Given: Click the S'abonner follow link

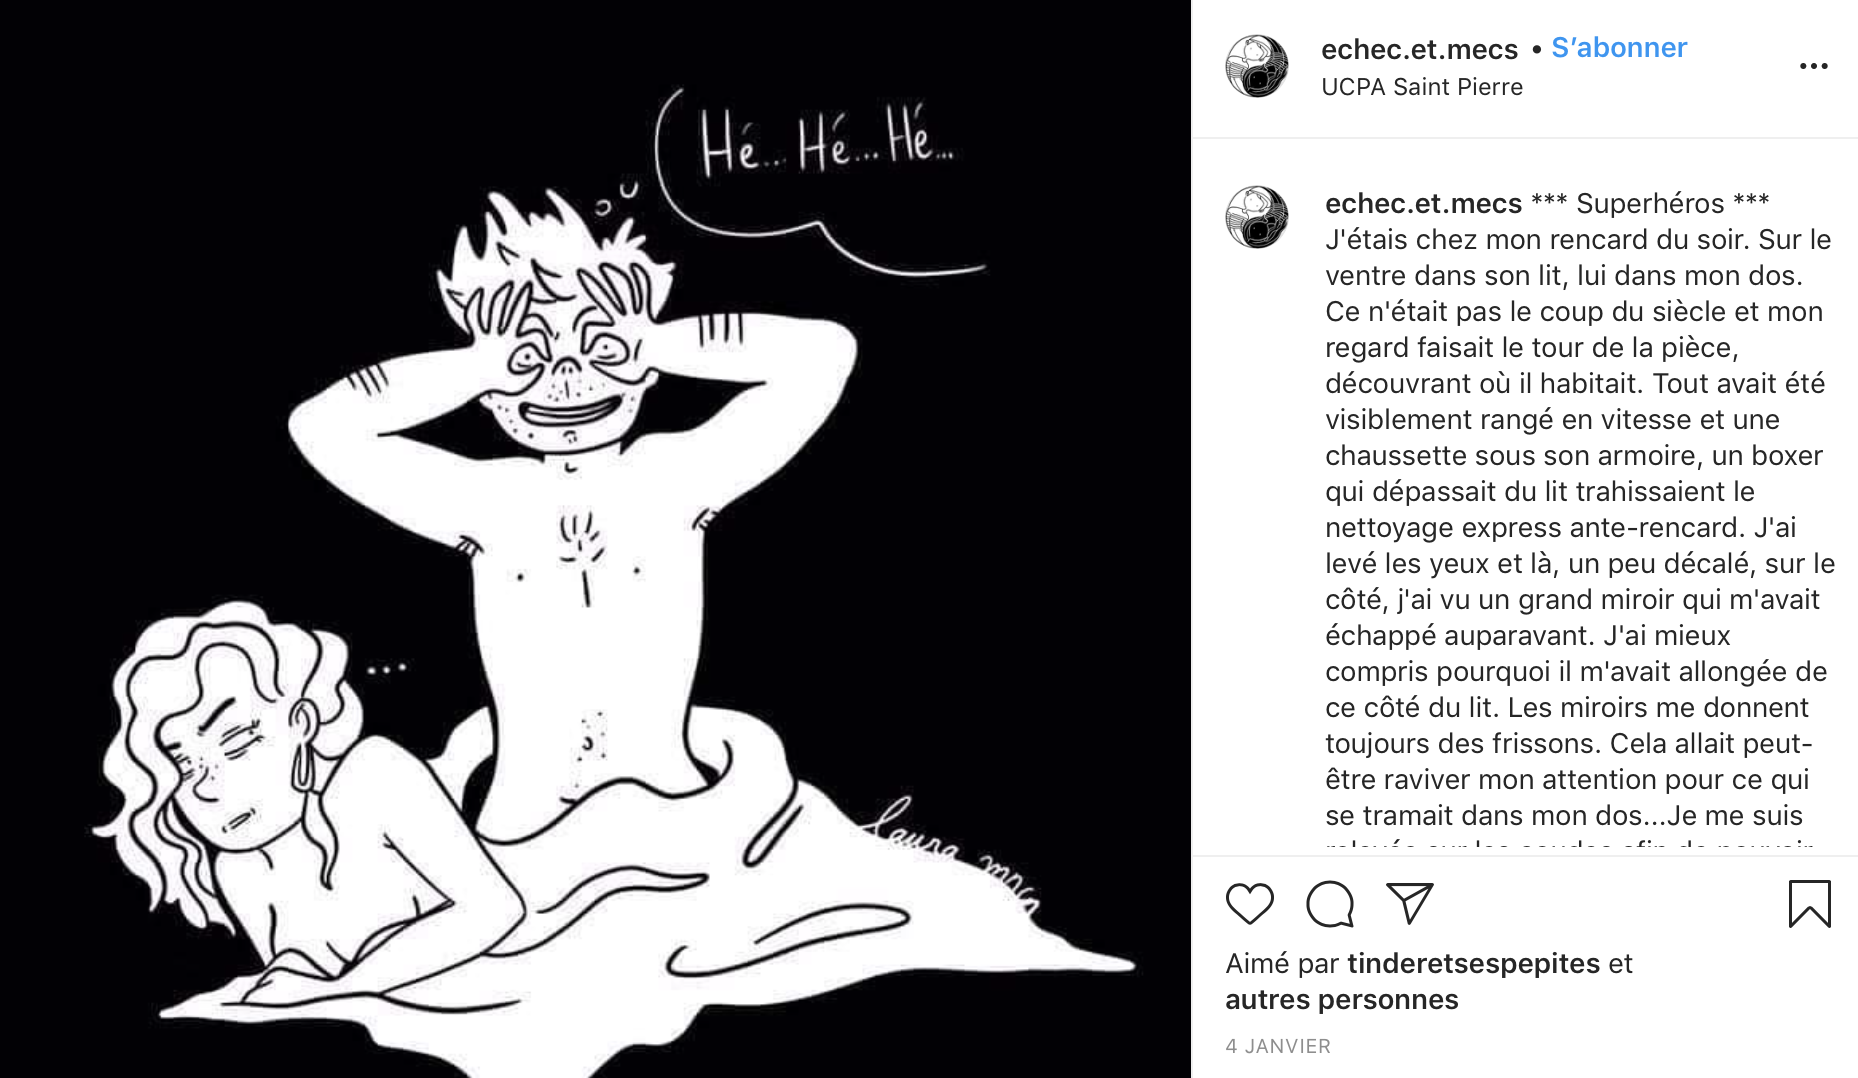Looking at the screenshot, I should tap(1619, 48).
